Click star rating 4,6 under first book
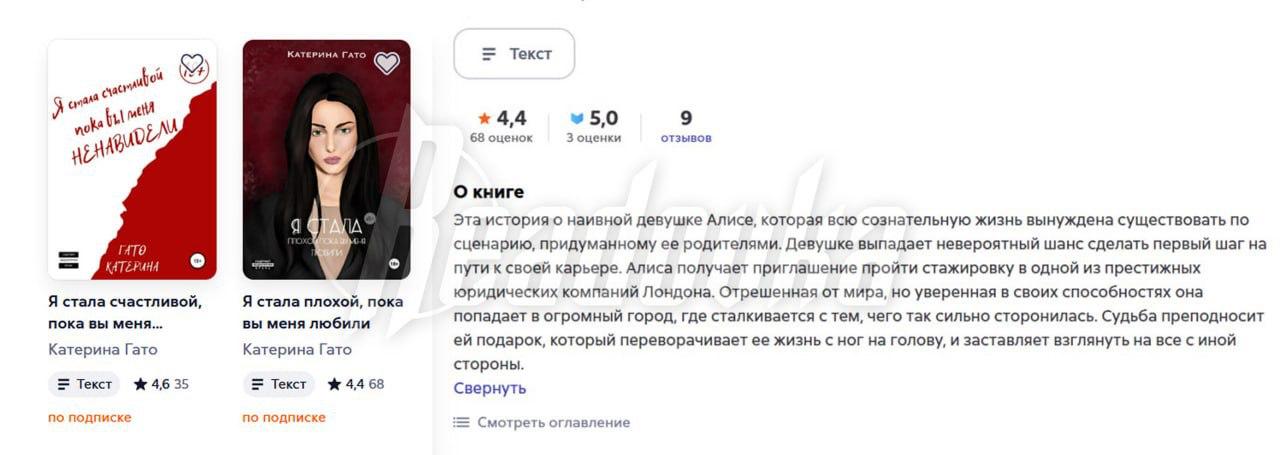 (x=161, y=384)
